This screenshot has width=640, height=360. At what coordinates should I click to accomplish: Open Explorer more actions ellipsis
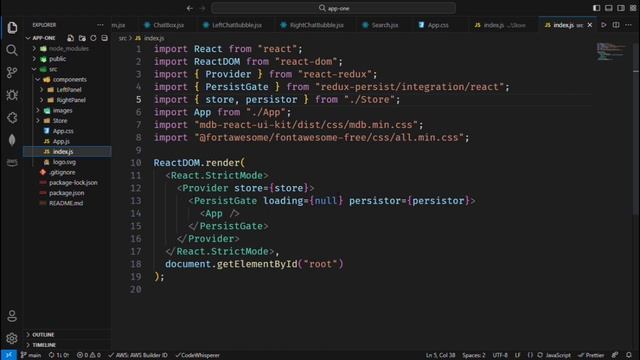(x=100, y=25)
